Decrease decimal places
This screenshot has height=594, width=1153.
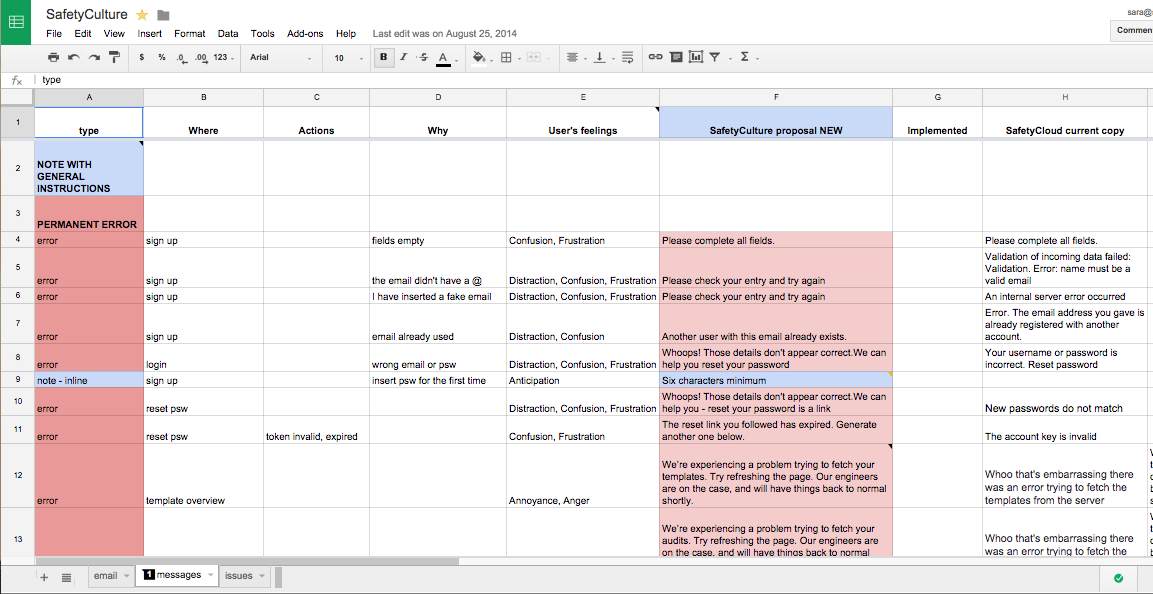[x=182, y=57]
